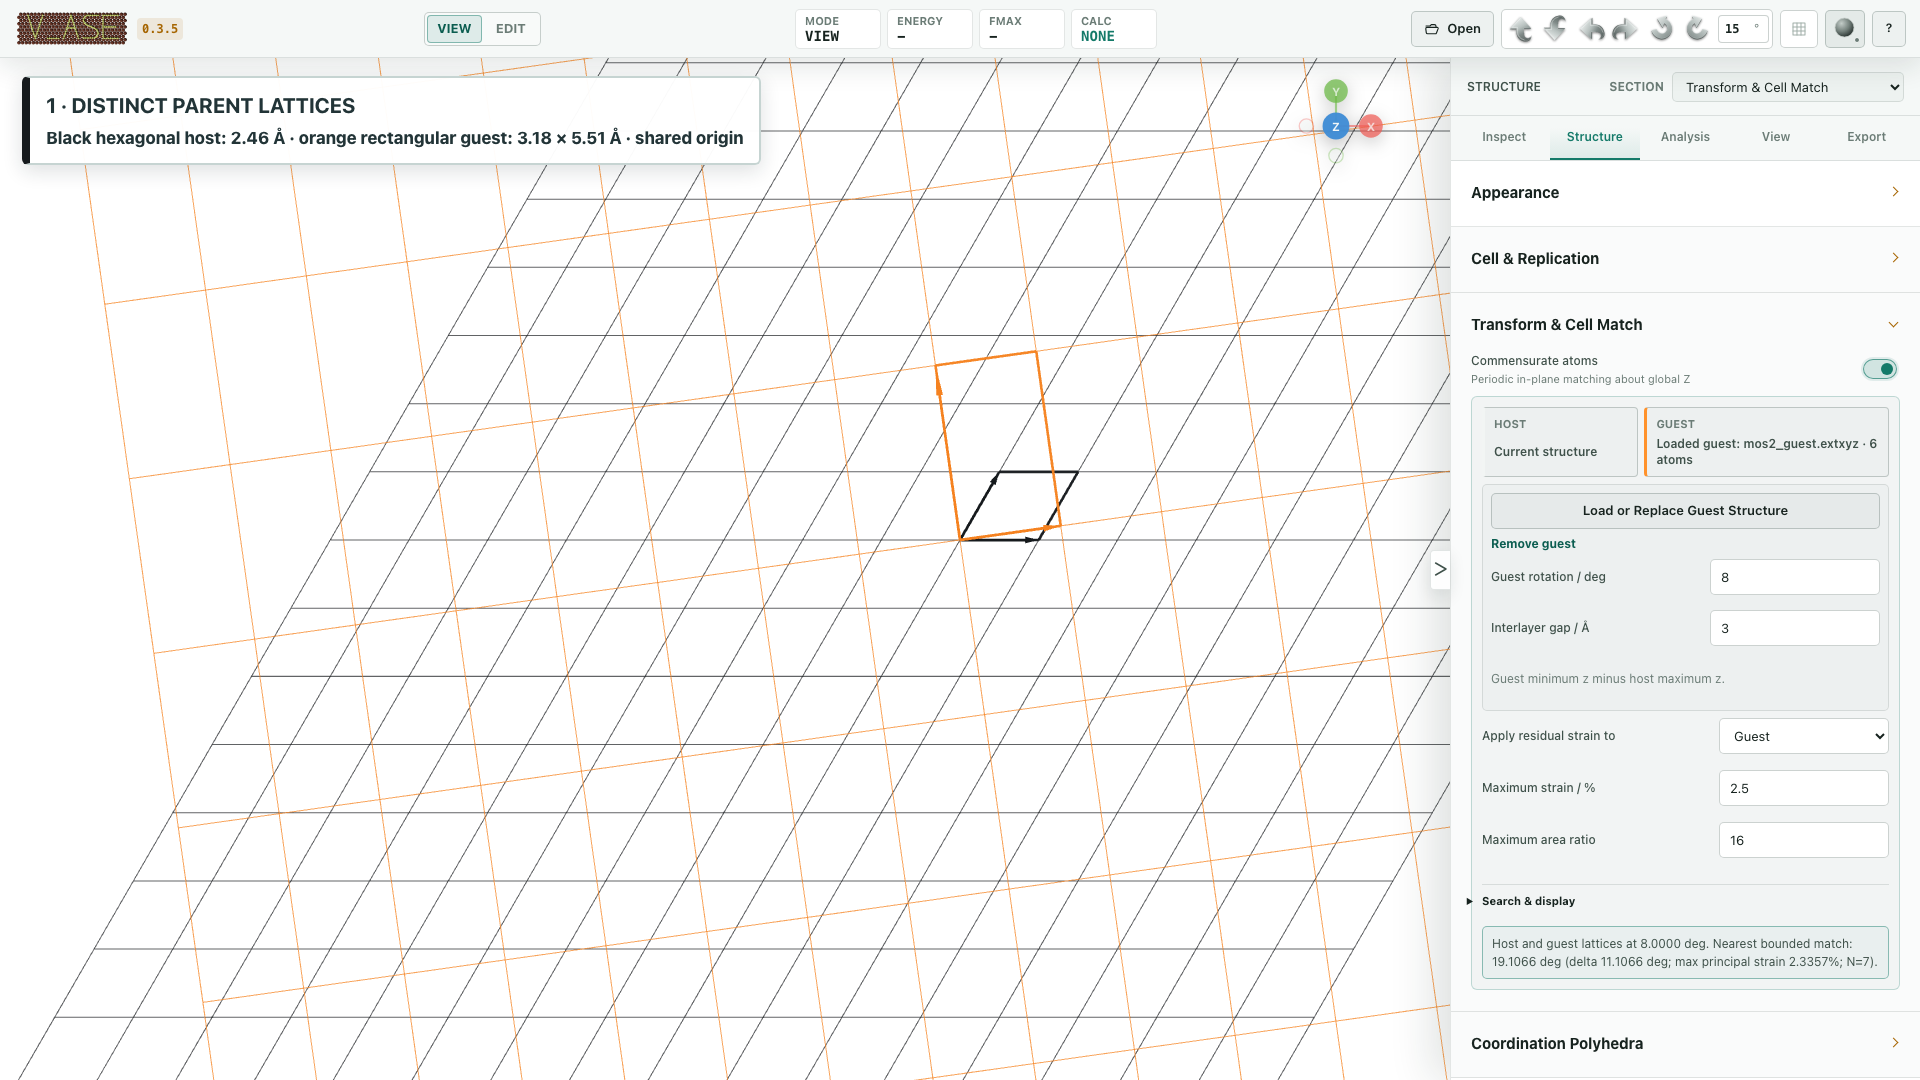This screenshot has height=1080, width=1920.
Task: Expand the Cell & Replication section
Action: tap(1685, 259)
